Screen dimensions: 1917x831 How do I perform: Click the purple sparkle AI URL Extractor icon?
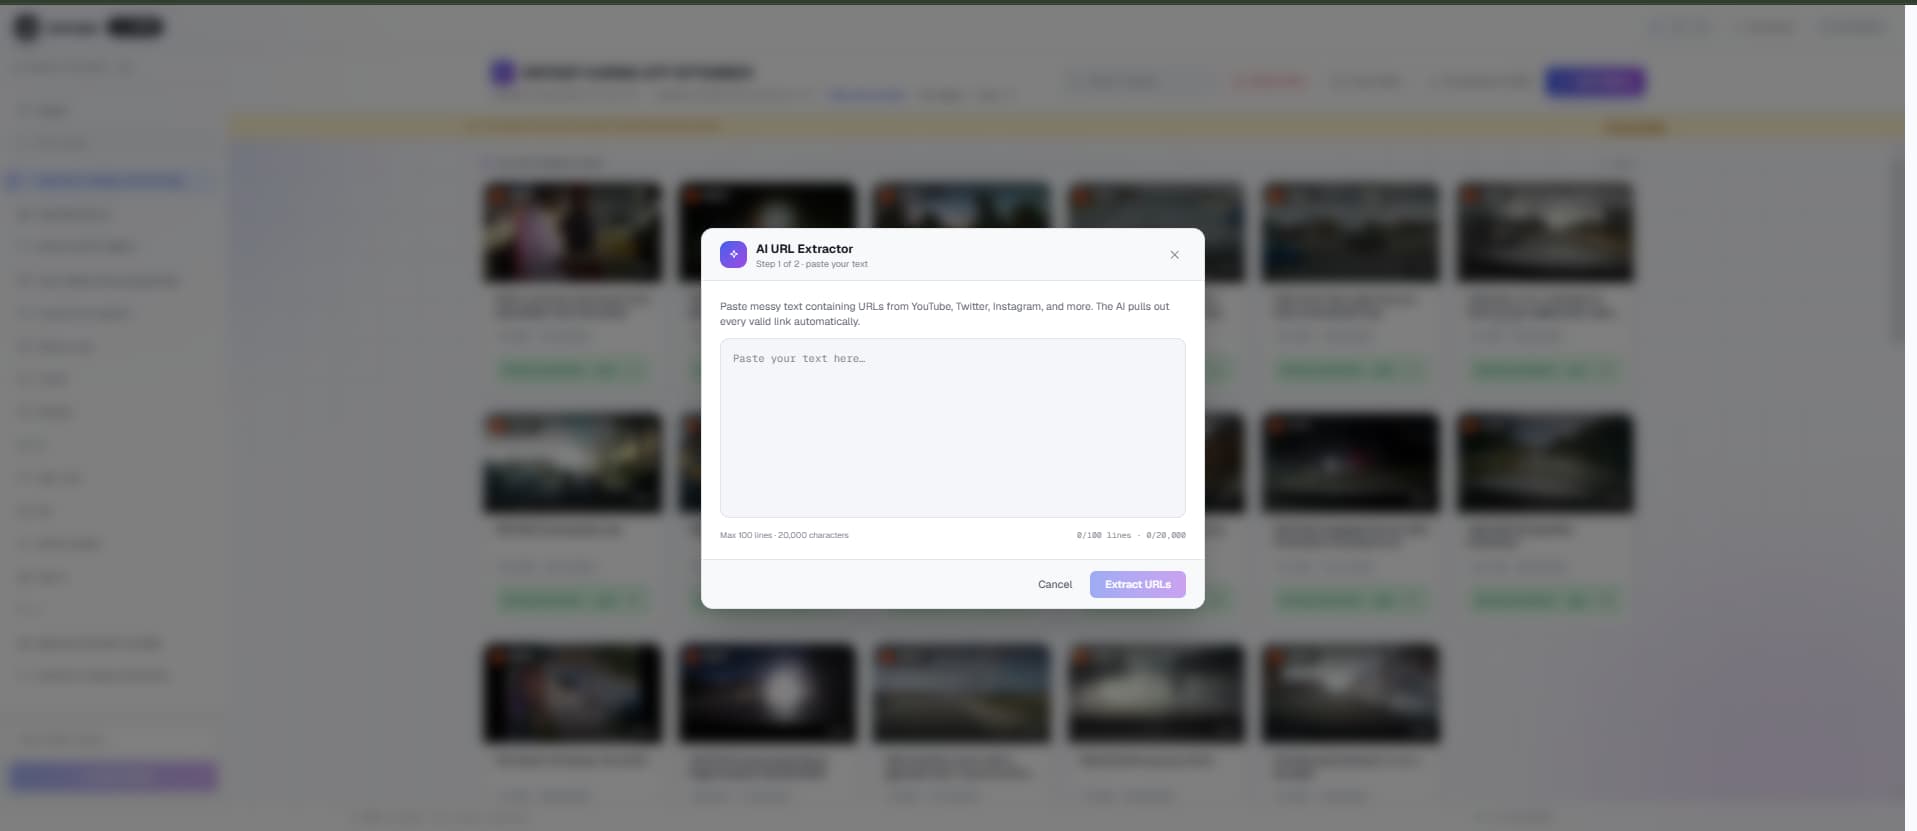pyautogui.click(x=733, y=254)
